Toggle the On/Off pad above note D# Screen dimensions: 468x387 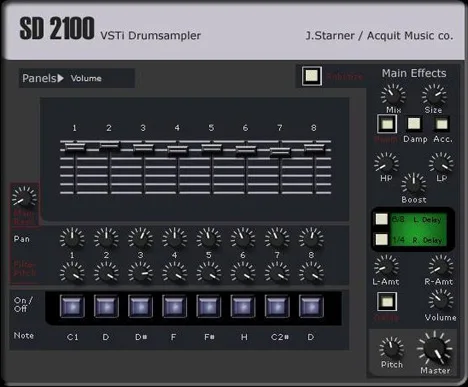pos(140,306)
